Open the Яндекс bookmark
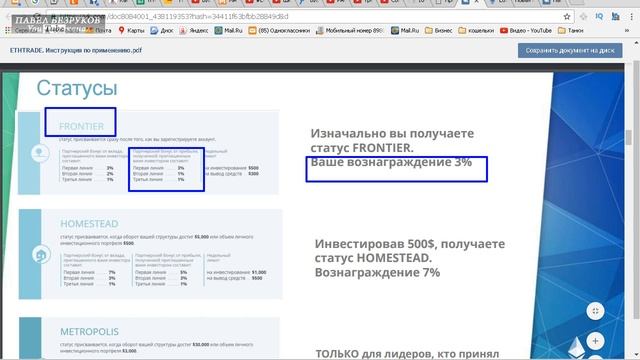Viewport: 640px width, 360px height. 194,31
